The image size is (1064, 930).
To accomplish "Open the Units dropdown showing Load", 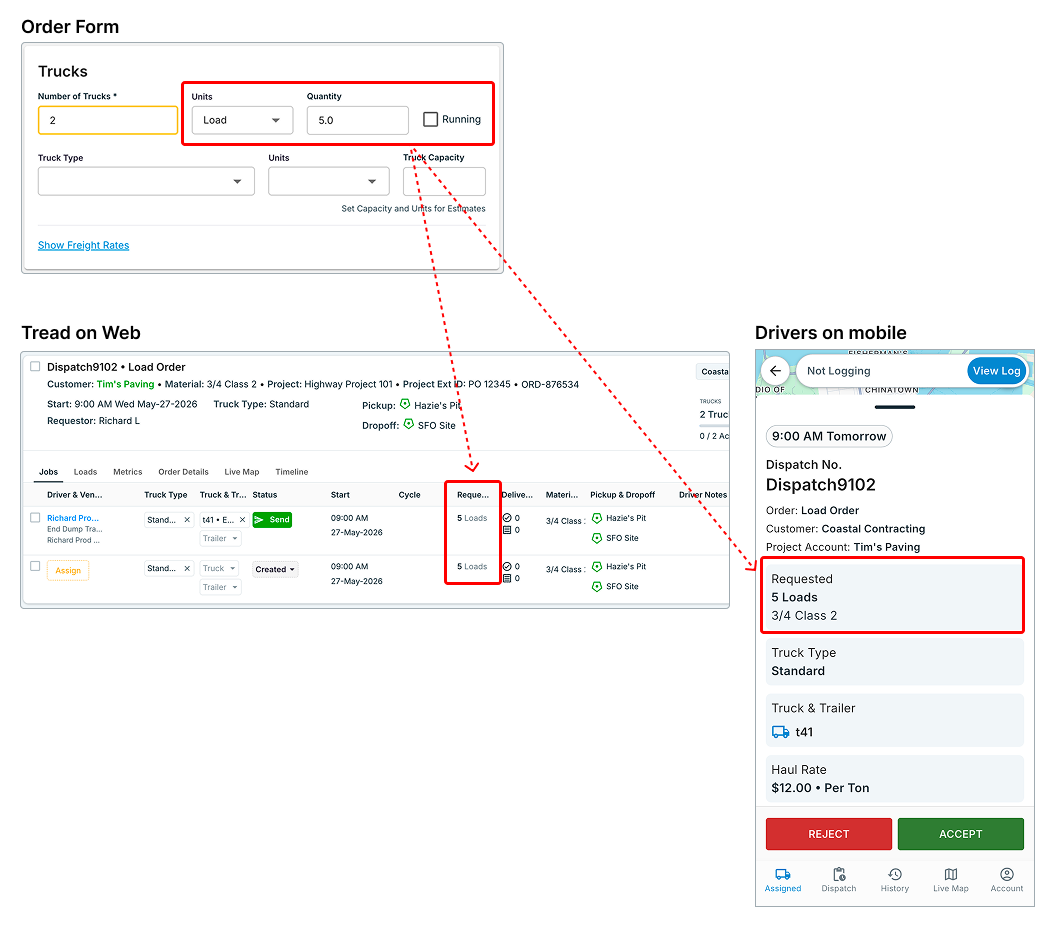I will click(242, 120).
